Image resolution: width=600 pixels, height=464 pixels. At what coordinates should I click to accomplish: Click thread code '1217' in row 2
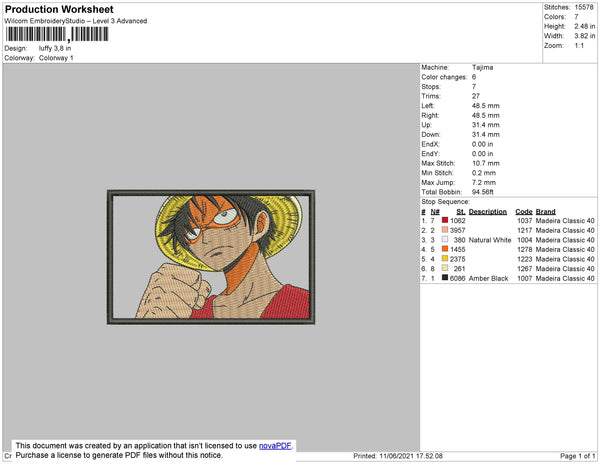coord(525,230)
